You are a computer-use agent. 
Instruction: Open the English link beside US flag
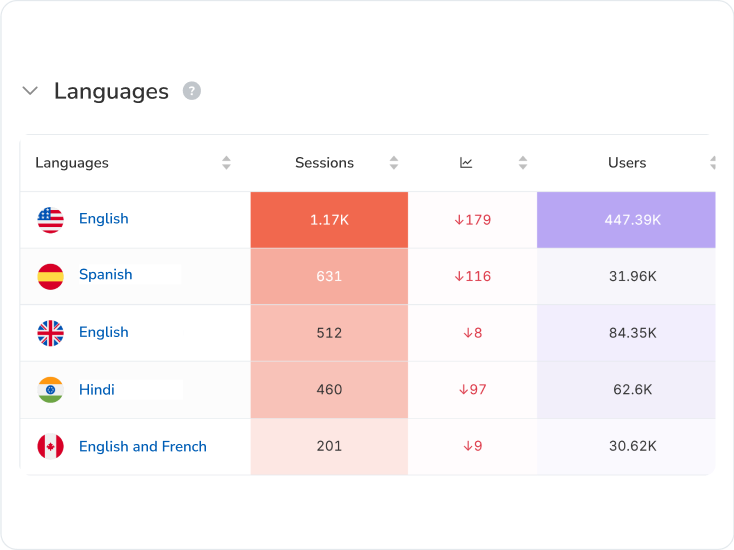pyautogui.click(x=103, y=219)
